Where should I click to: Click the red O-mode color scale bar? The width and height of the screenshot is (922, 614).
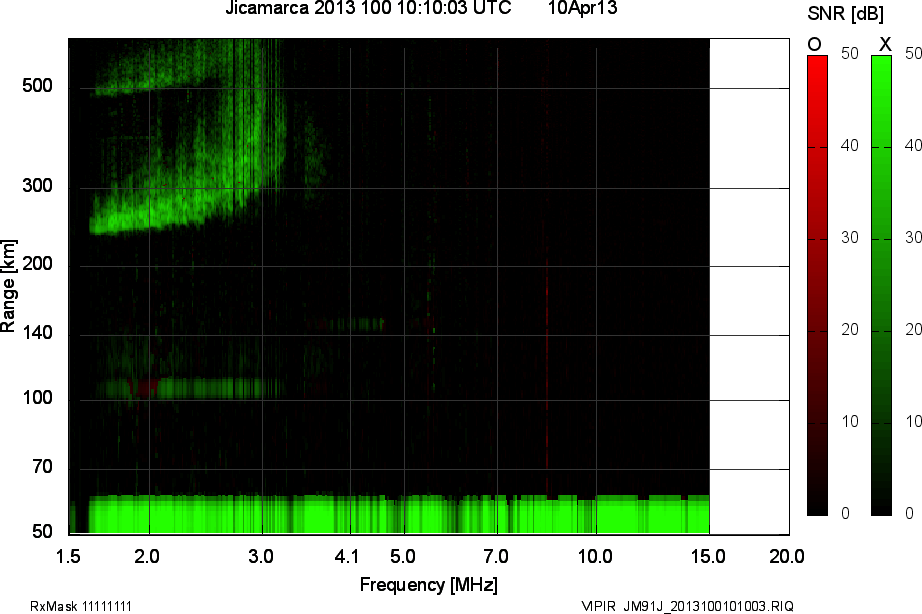coord(817,285)
